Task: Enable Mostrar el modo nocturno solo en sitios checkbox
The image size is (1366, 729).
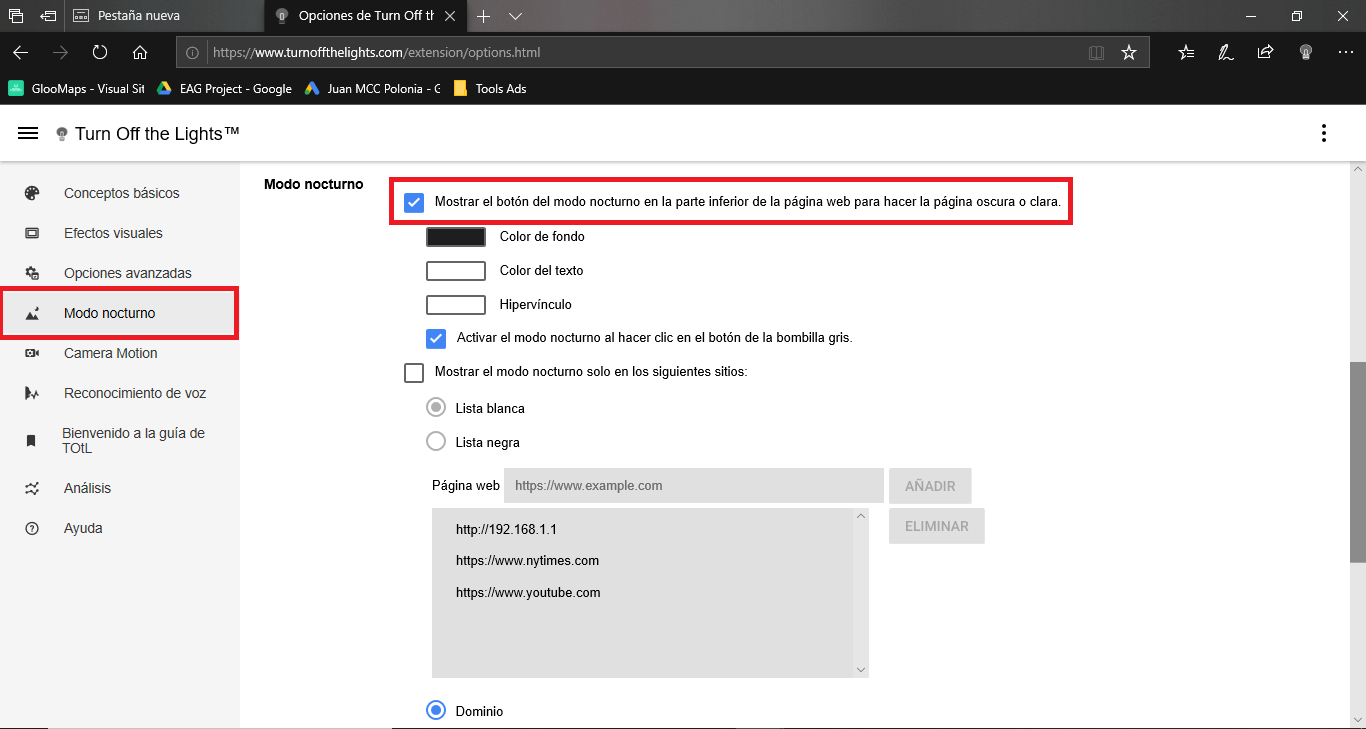Action: [414, 372]
